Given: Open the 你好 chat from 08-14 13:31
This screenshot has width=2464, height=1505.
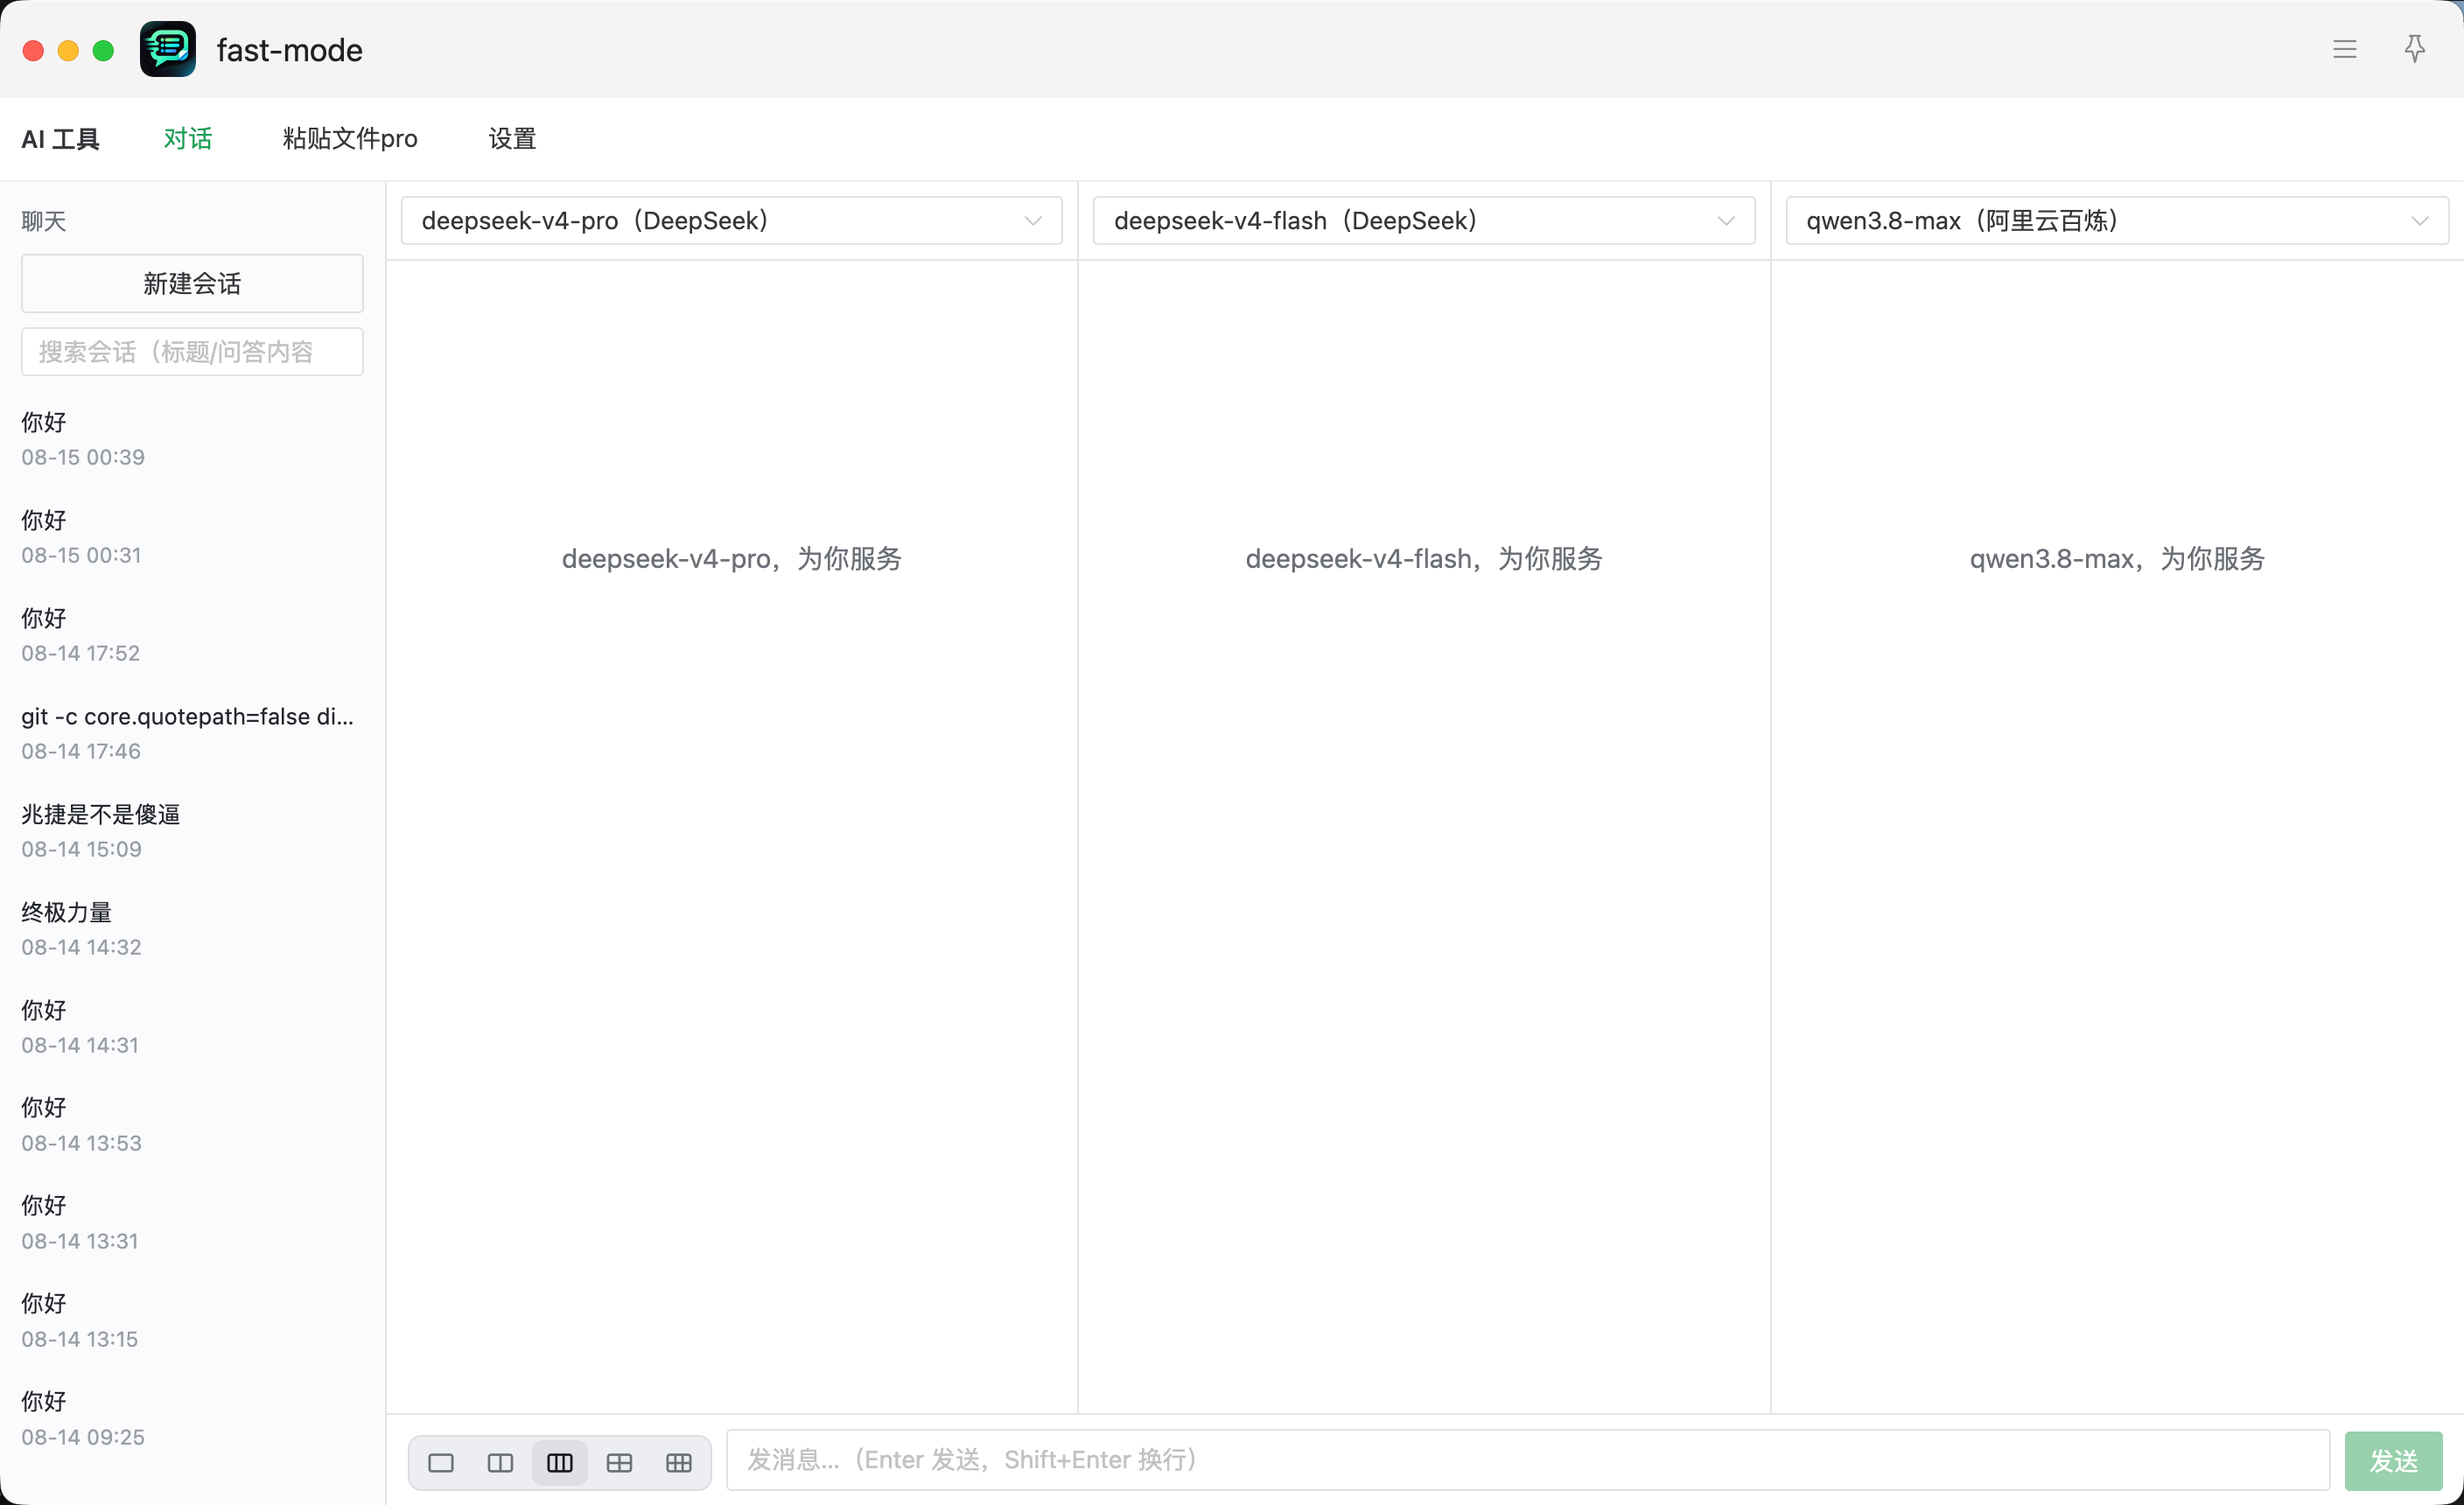Looking at the screenshot, I should 192,1223.
